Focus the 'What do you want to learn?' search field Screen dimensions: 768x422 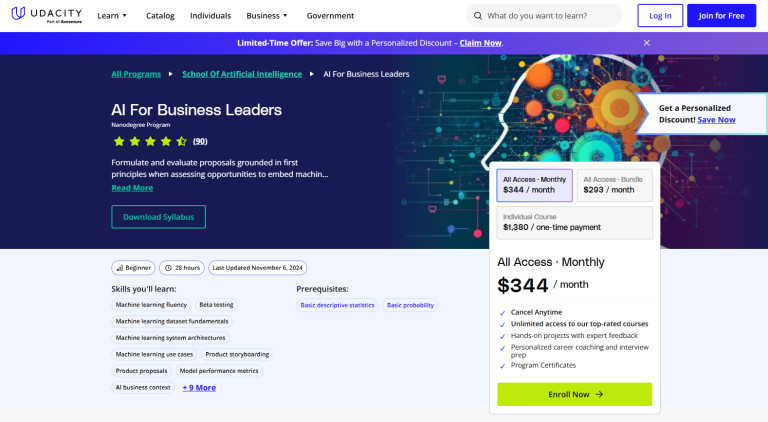(544, 16)
